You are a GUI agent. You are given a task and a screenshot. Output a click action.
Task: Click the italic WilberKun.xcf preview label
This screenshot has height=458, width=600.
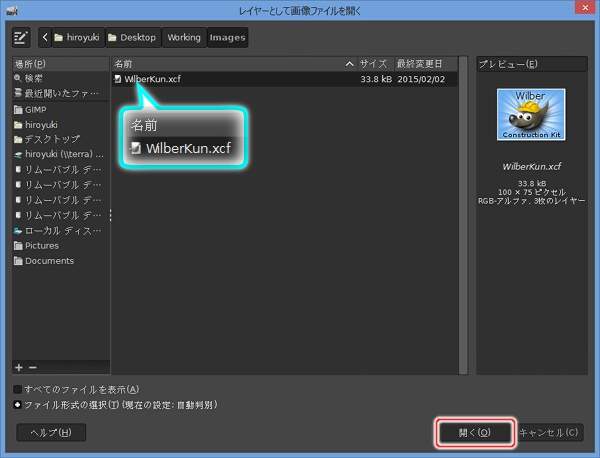(532, 166)
